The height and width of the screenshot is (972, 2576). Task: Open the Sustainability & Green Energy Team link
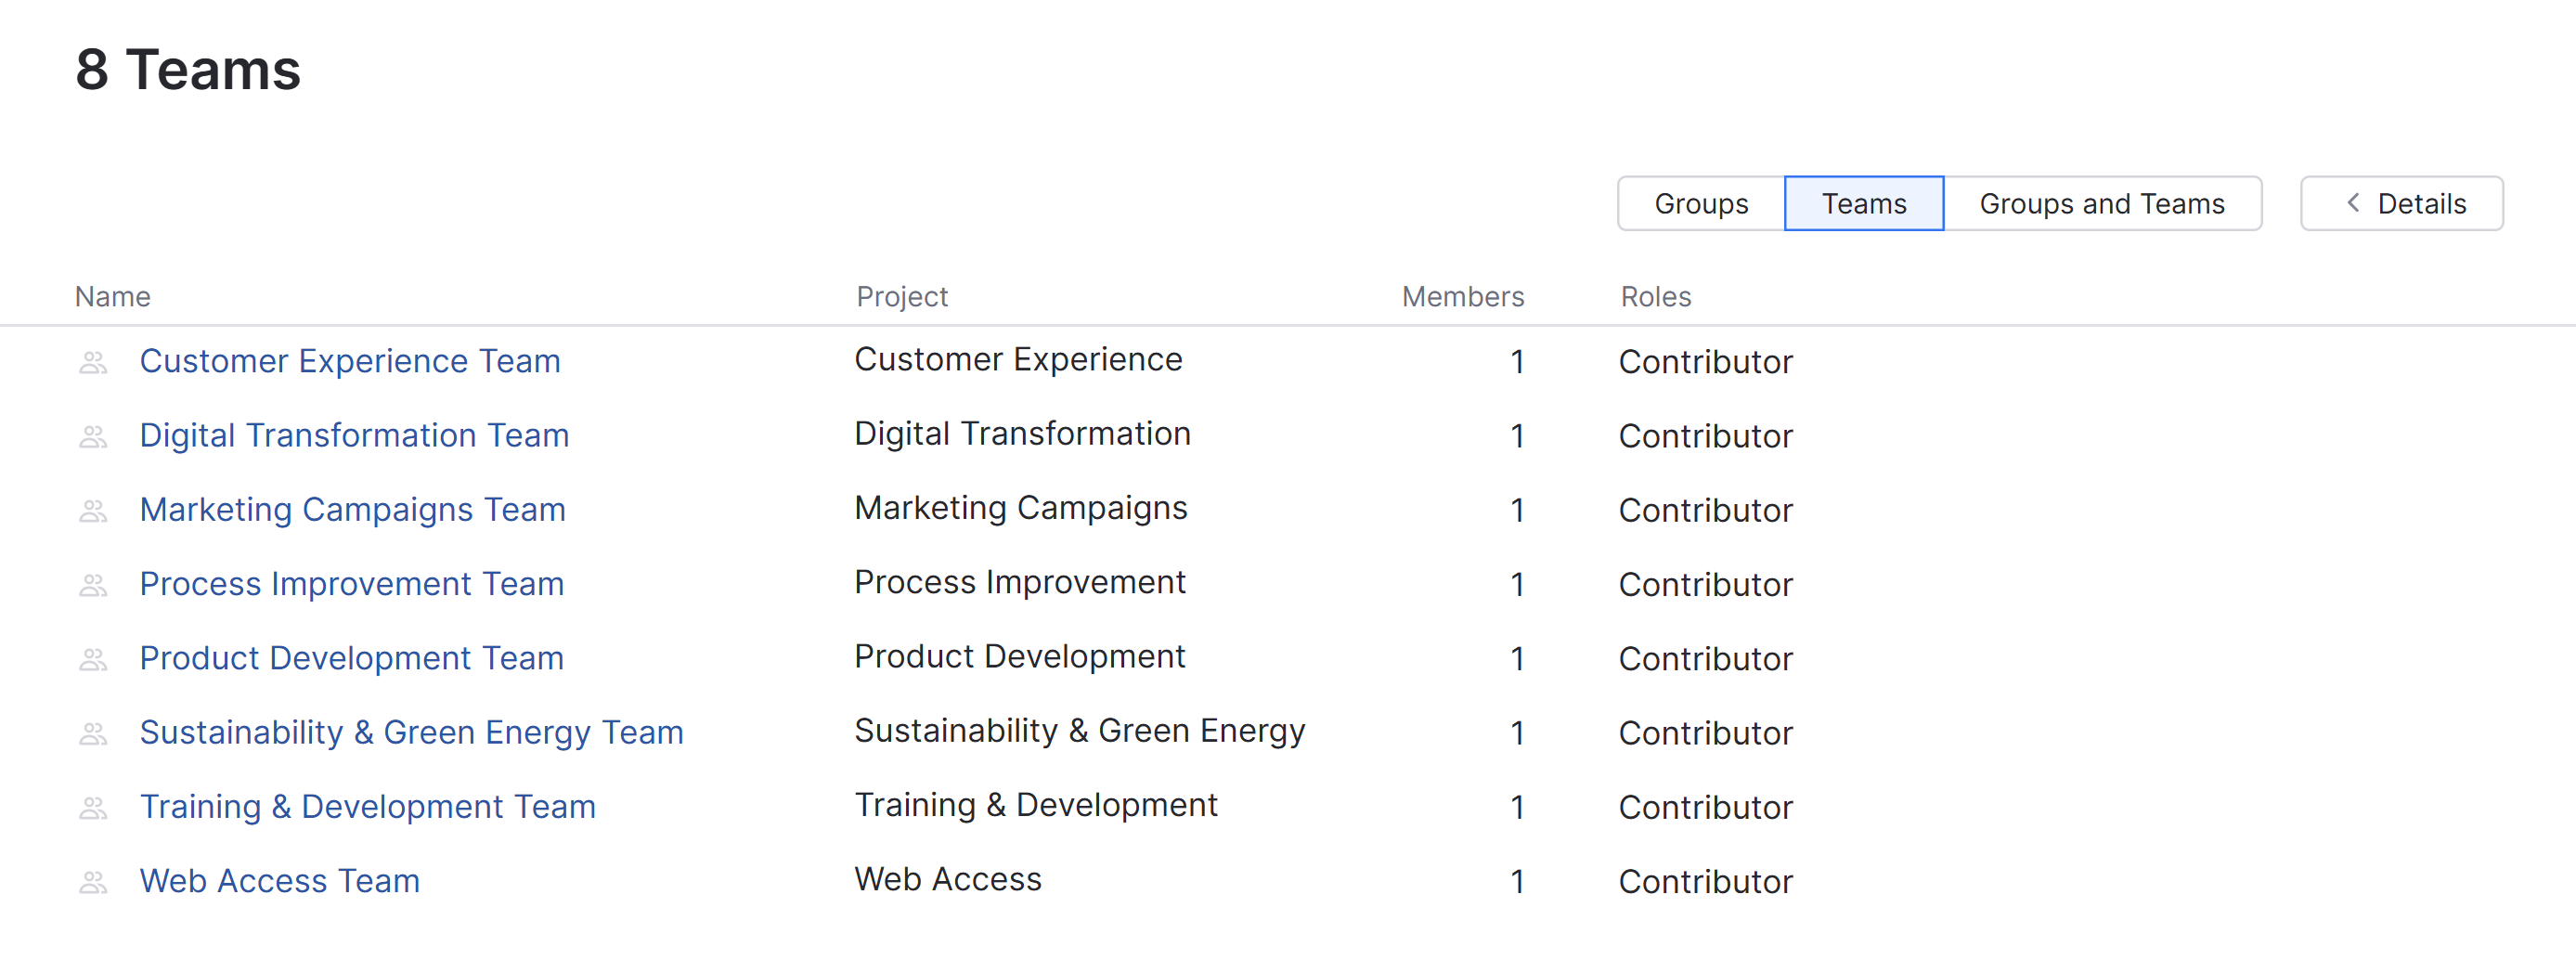[x=411, y=733]
